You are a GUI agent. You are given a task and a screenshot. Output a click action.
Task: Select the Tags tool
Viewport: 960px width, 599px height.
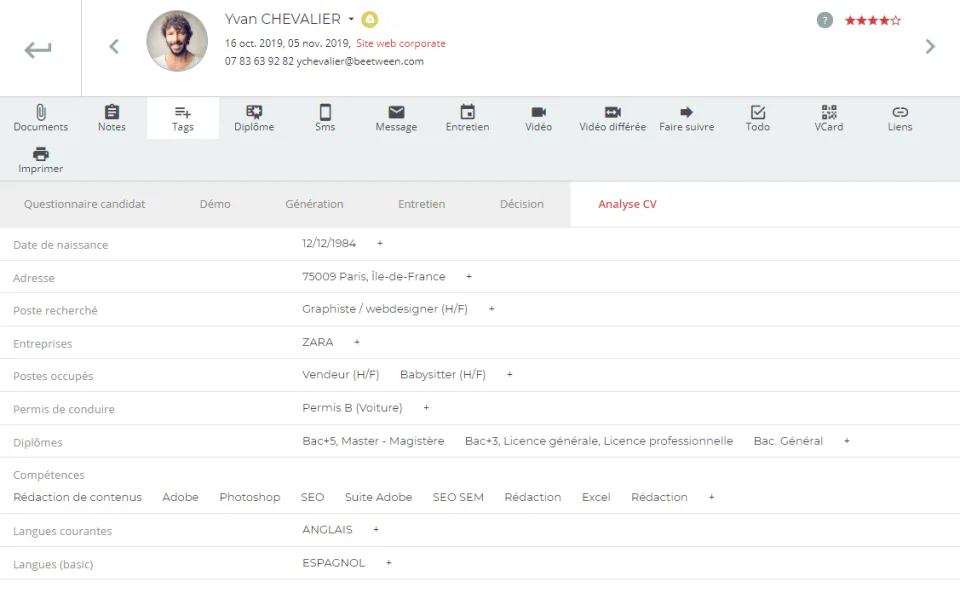coord(182,118)
